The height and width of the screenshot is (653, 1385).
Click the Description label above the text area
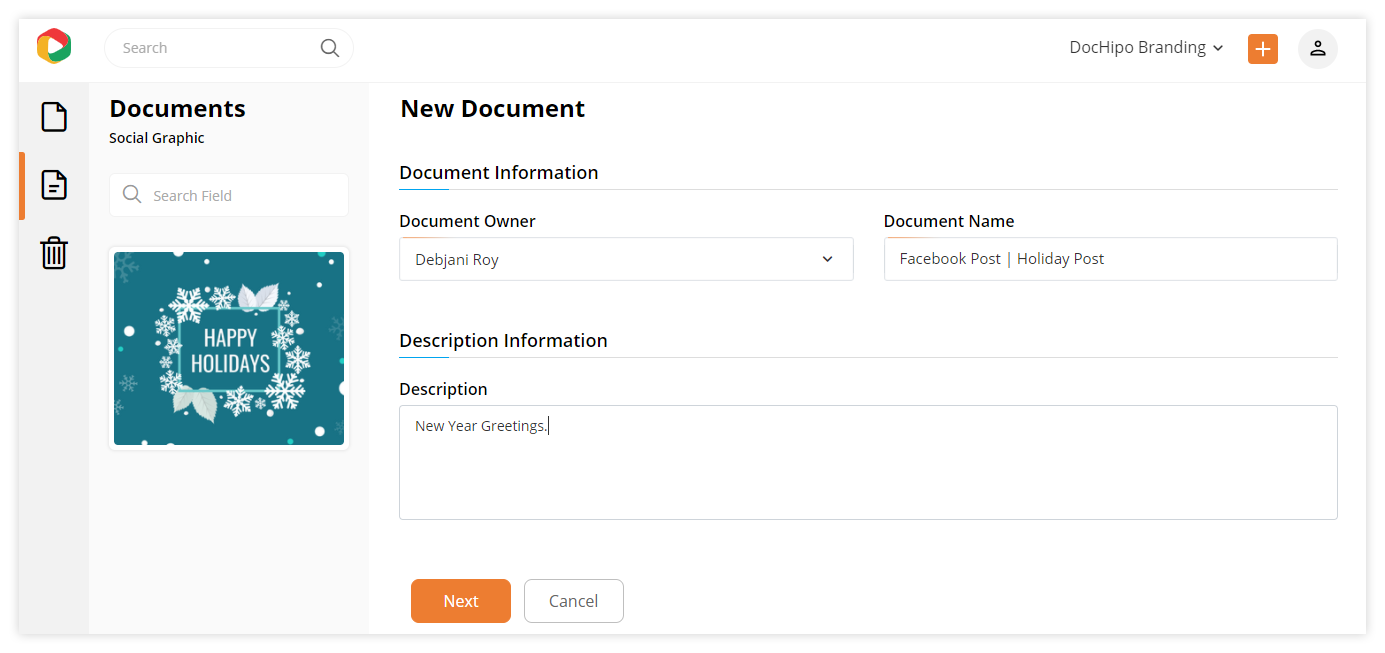pyautogui.click(x=443, y=389)
